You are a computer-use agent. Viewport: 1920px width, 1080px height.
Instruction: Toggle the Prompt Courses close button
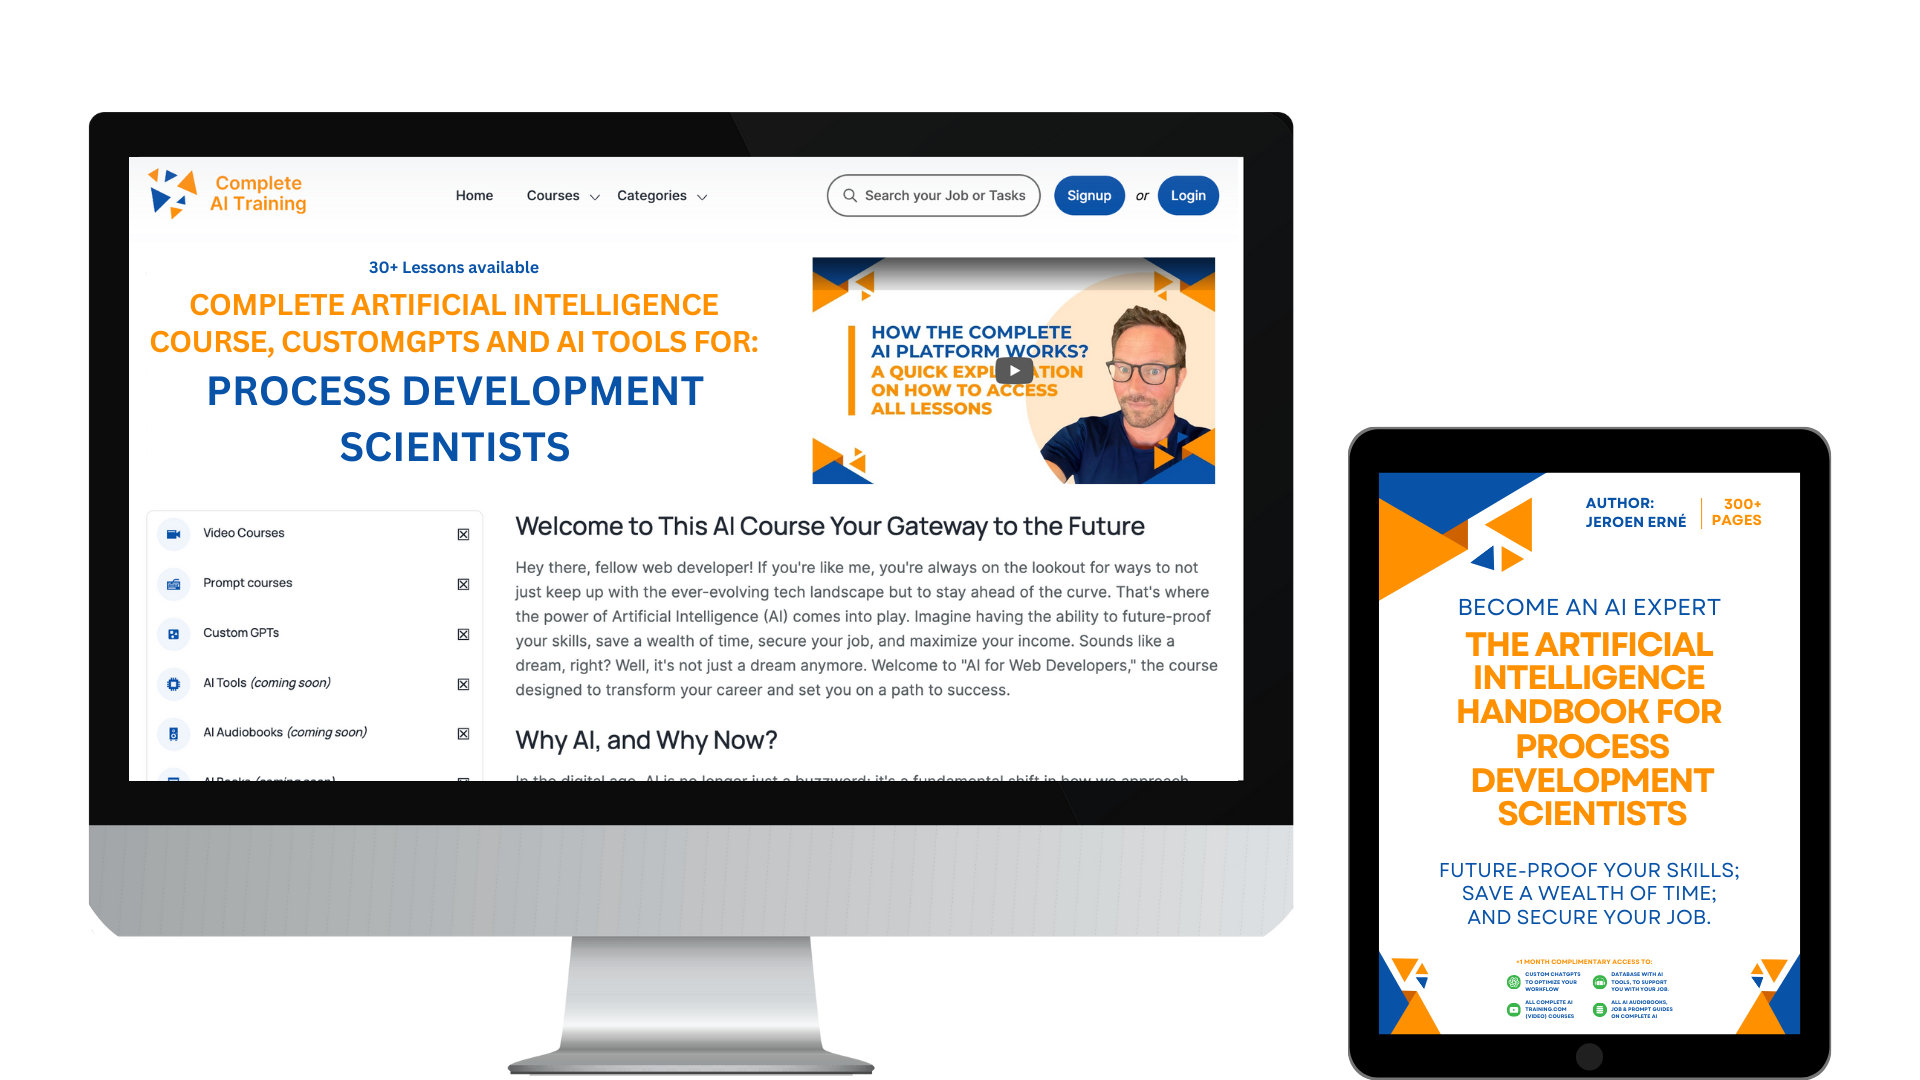pyautogui.click(x=465, y=583)
